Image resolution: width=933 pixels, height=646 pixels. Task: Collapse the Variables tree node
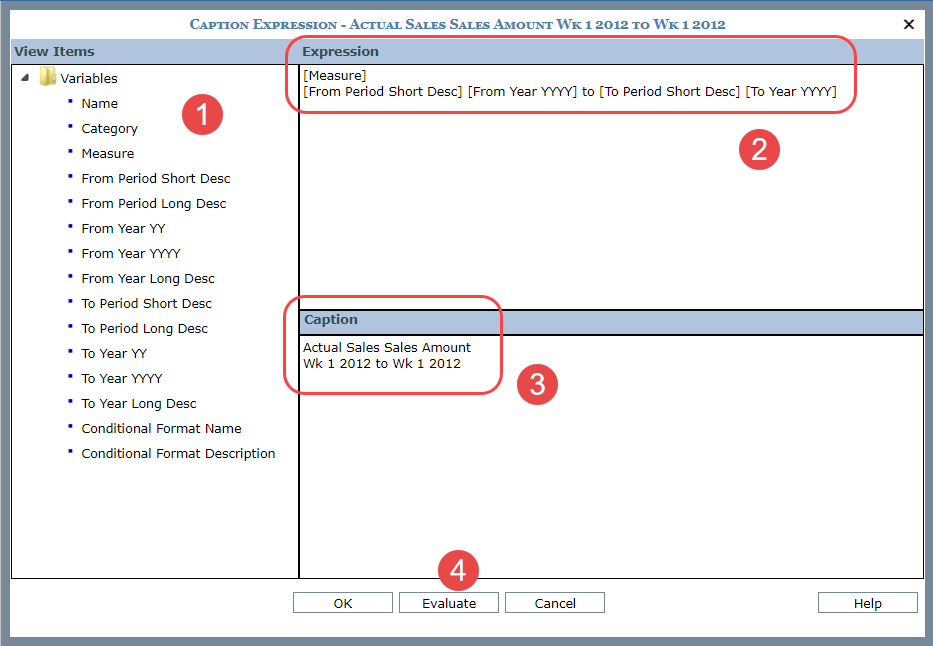tap(24, 78)
